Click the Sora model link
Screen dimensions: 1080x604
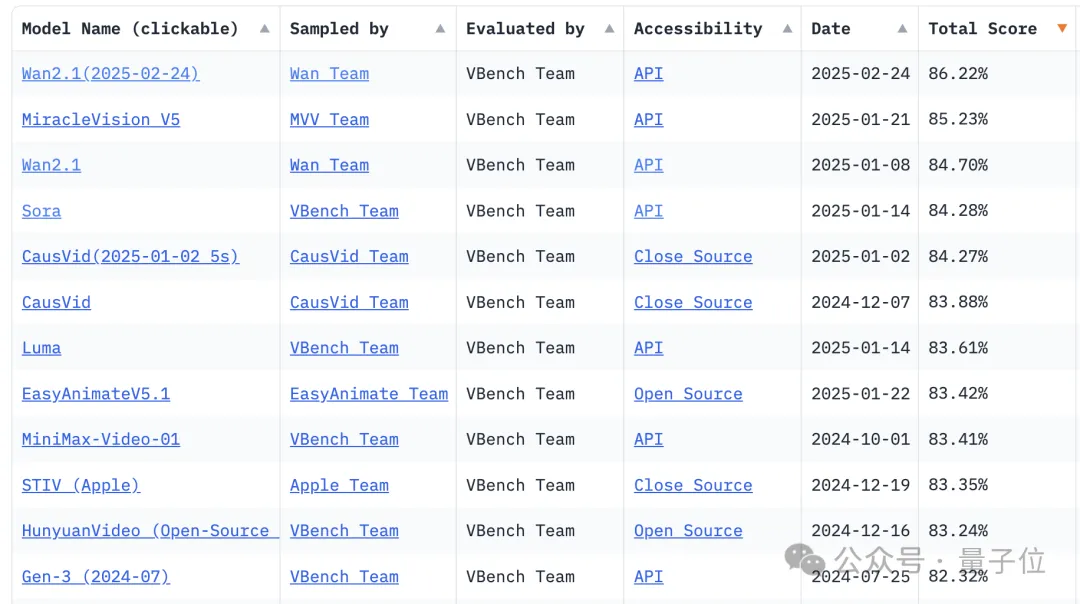(41, 211)
